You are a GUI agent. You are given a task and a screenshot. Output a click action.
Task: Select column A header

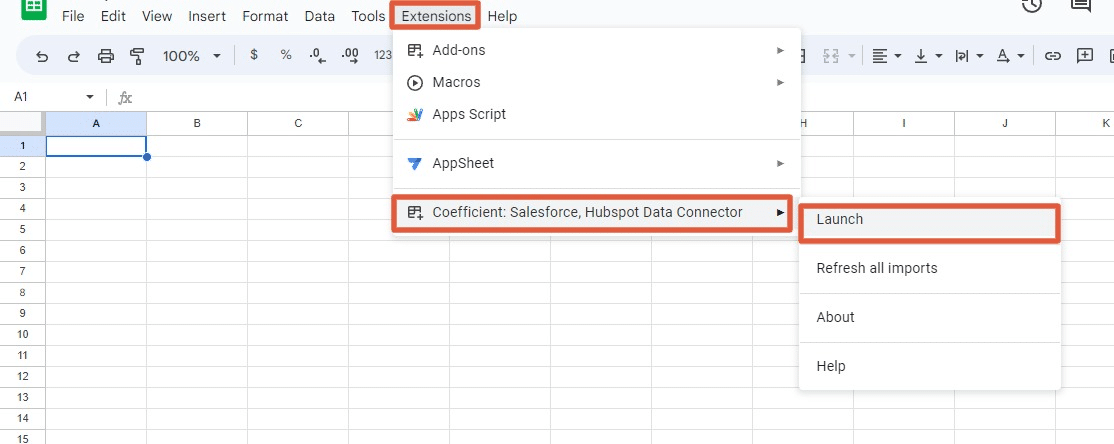[96, 124]
